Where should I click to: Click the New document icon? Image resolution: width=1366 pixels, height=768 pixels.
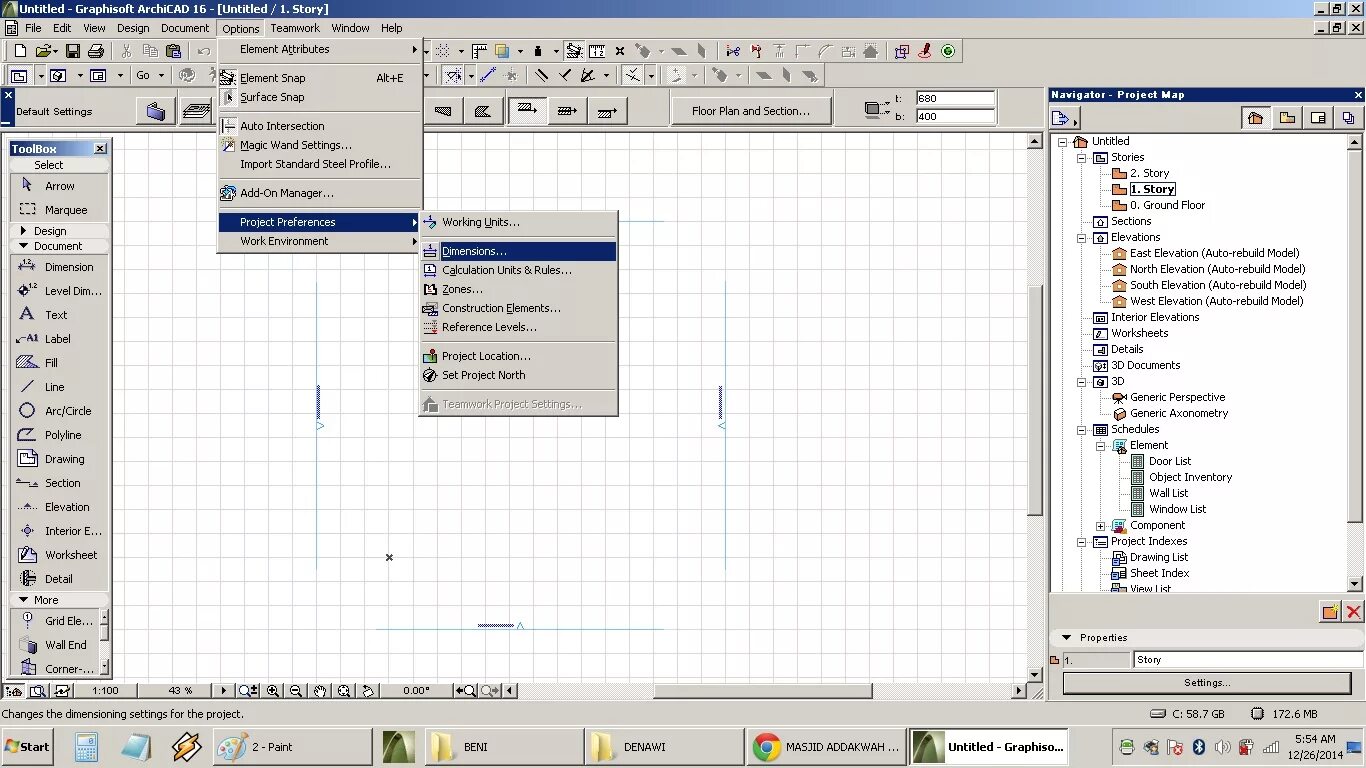click(20, 51)
